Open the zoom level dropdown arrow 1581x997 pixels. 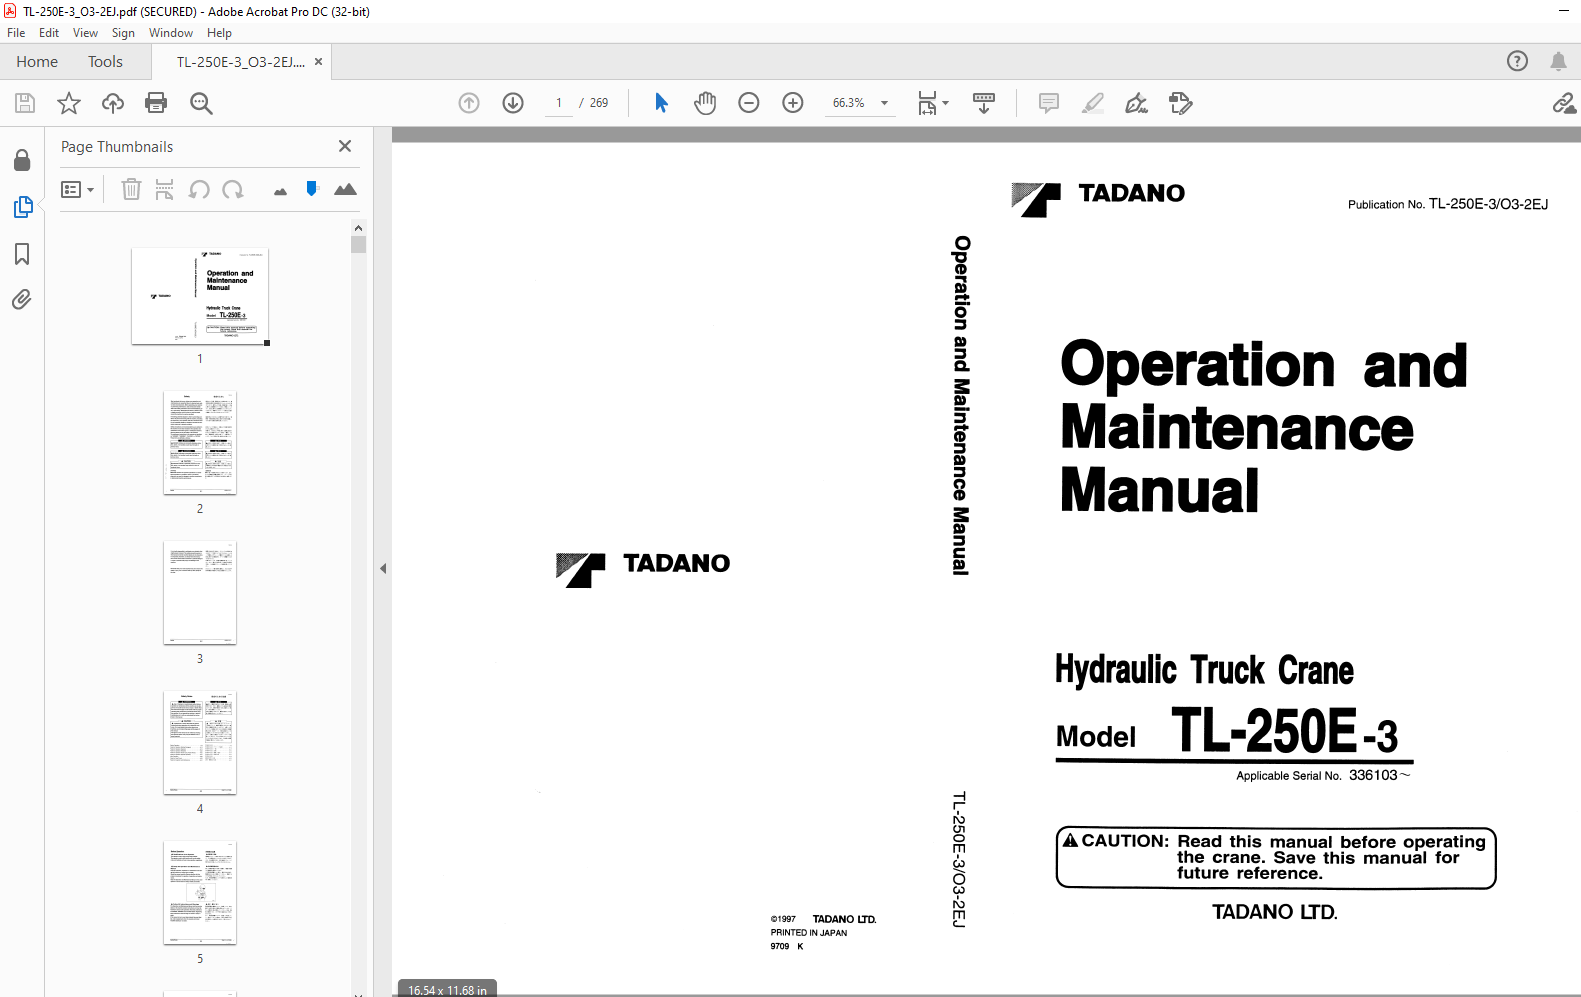(x=884, y=103)
